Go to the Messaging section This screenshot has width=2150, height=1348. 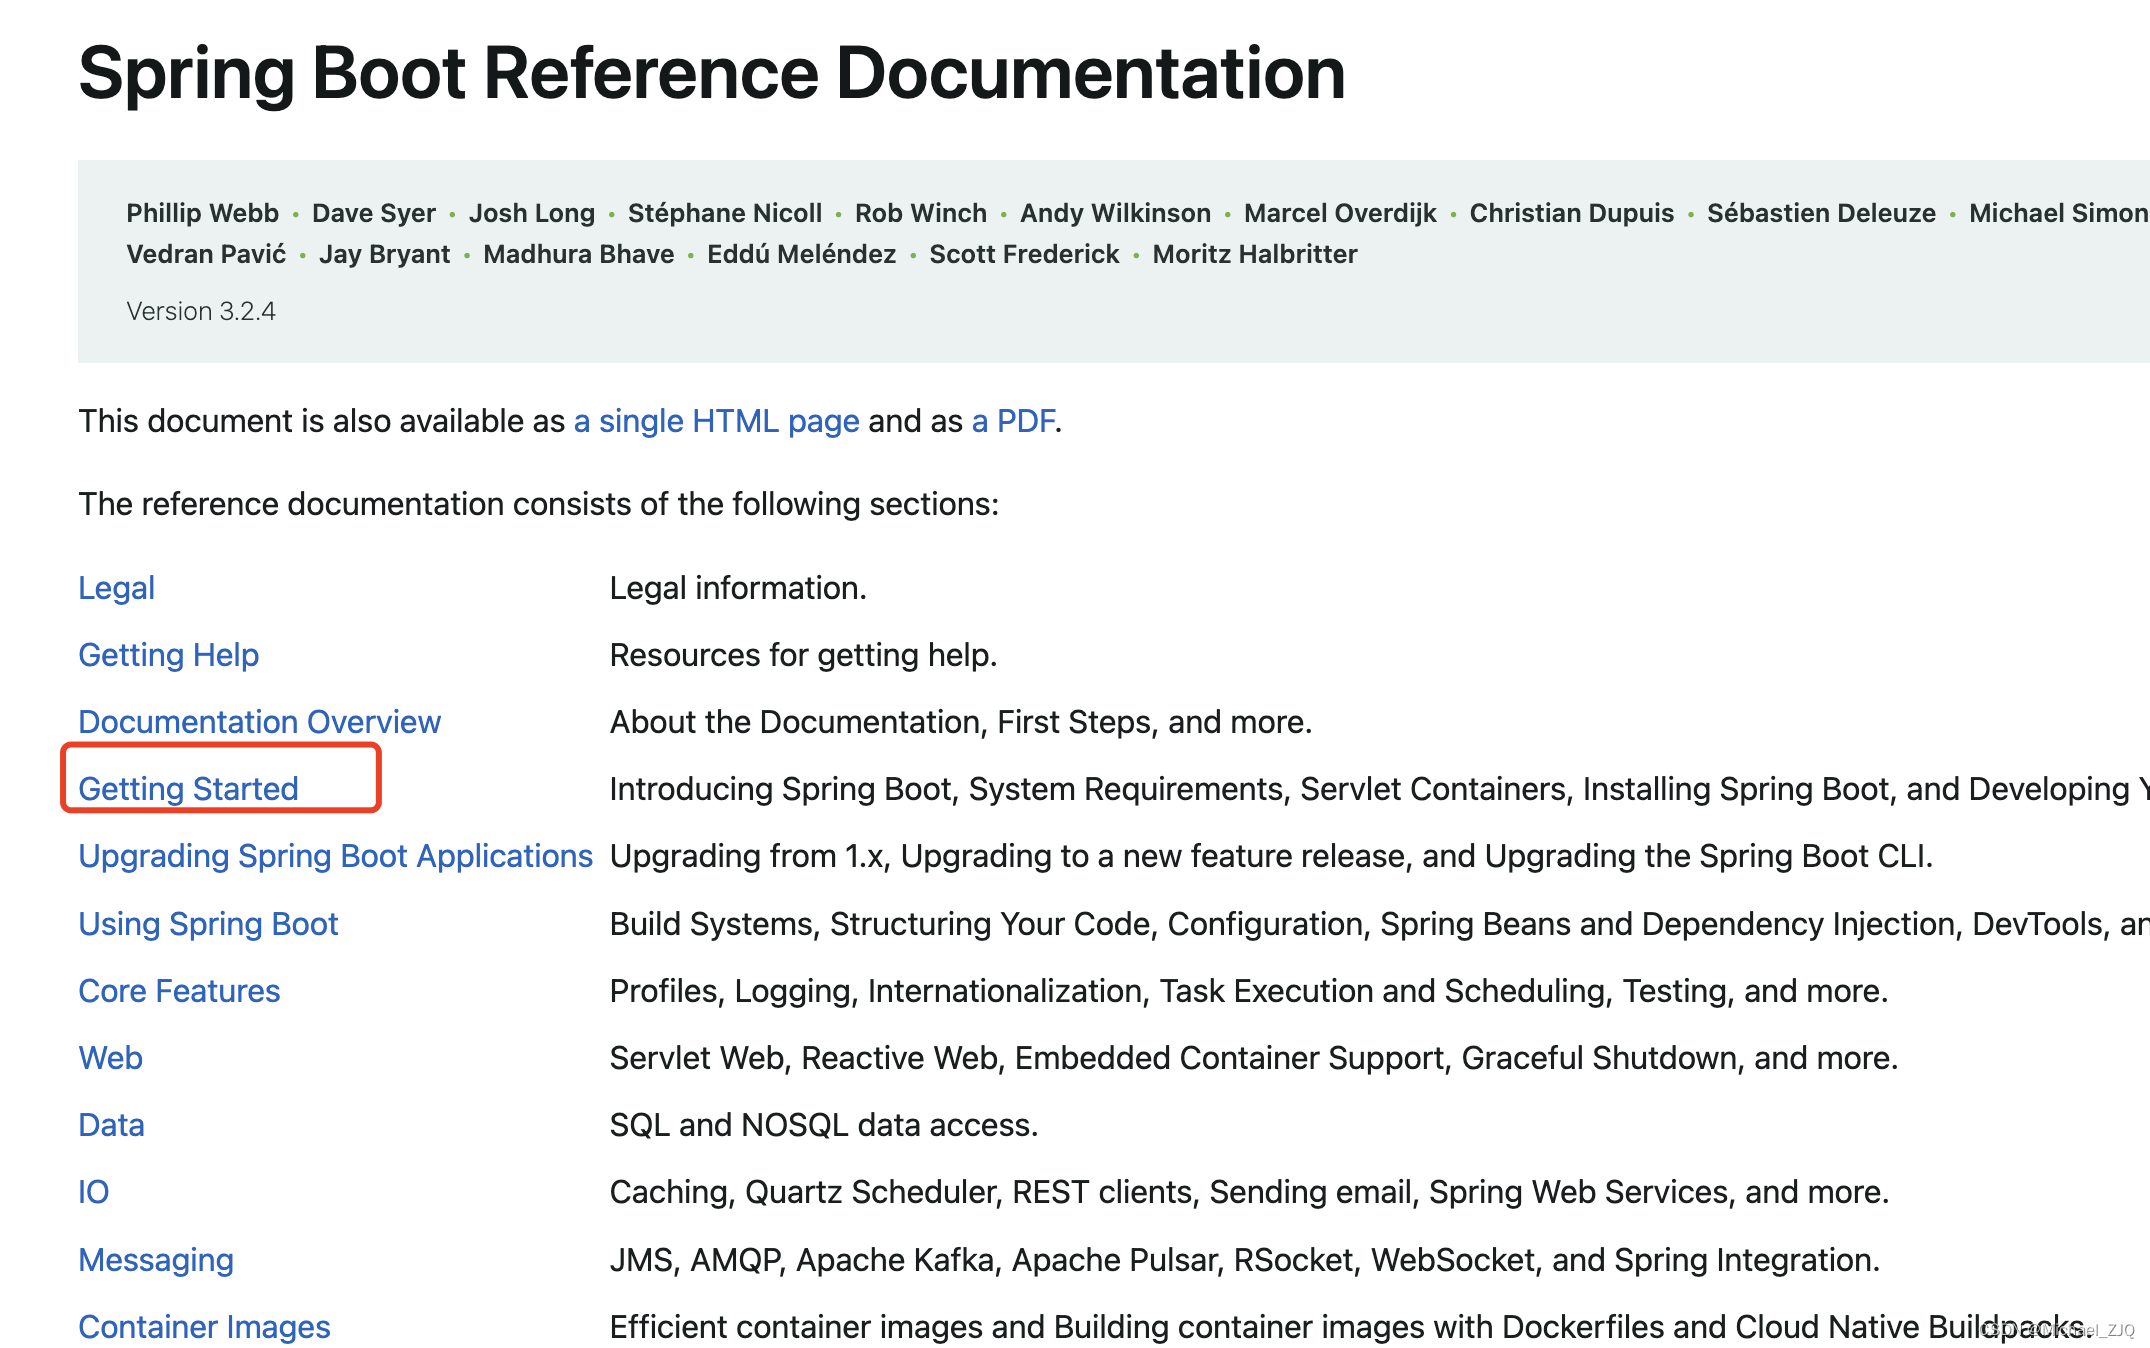click(156, 1260)
